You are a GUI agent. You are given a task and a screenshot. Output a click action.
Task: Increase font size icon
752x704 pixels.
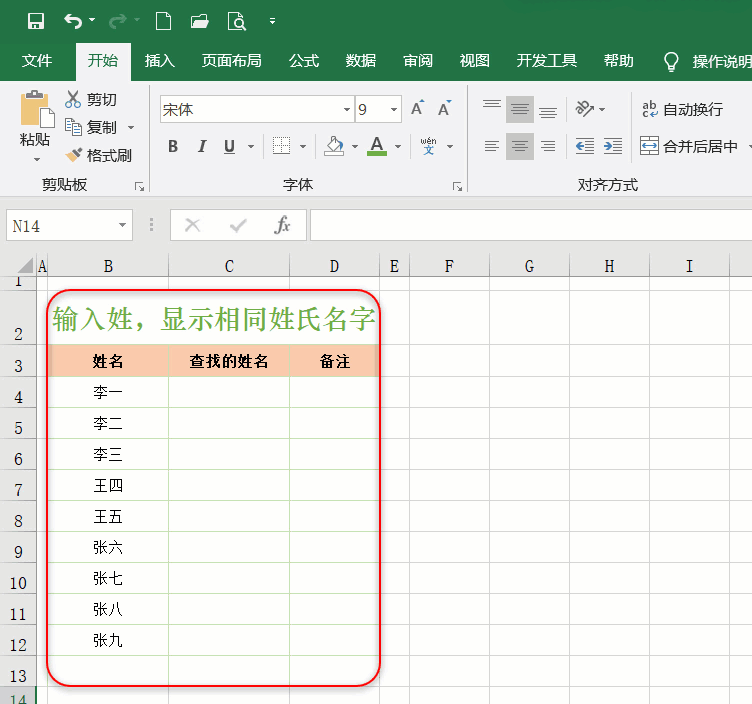(417, 108)
